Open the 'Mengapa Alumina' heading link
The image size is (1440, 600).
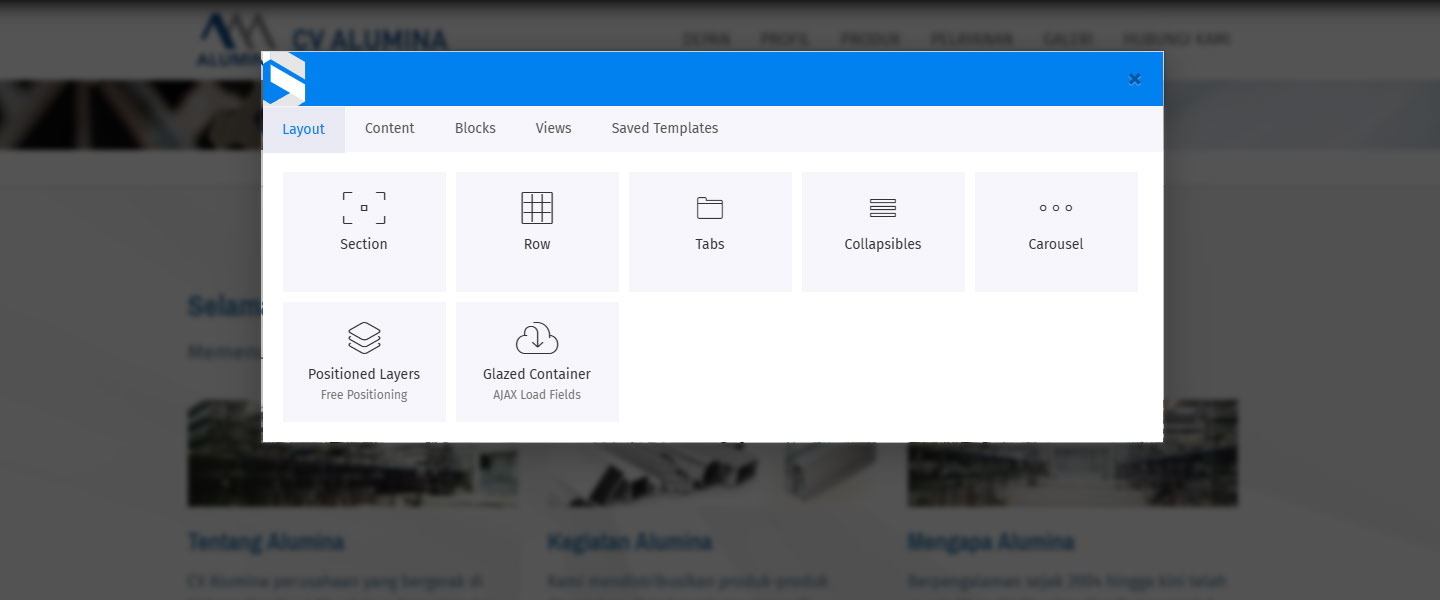pyautogui.click(x=991, y=542)
